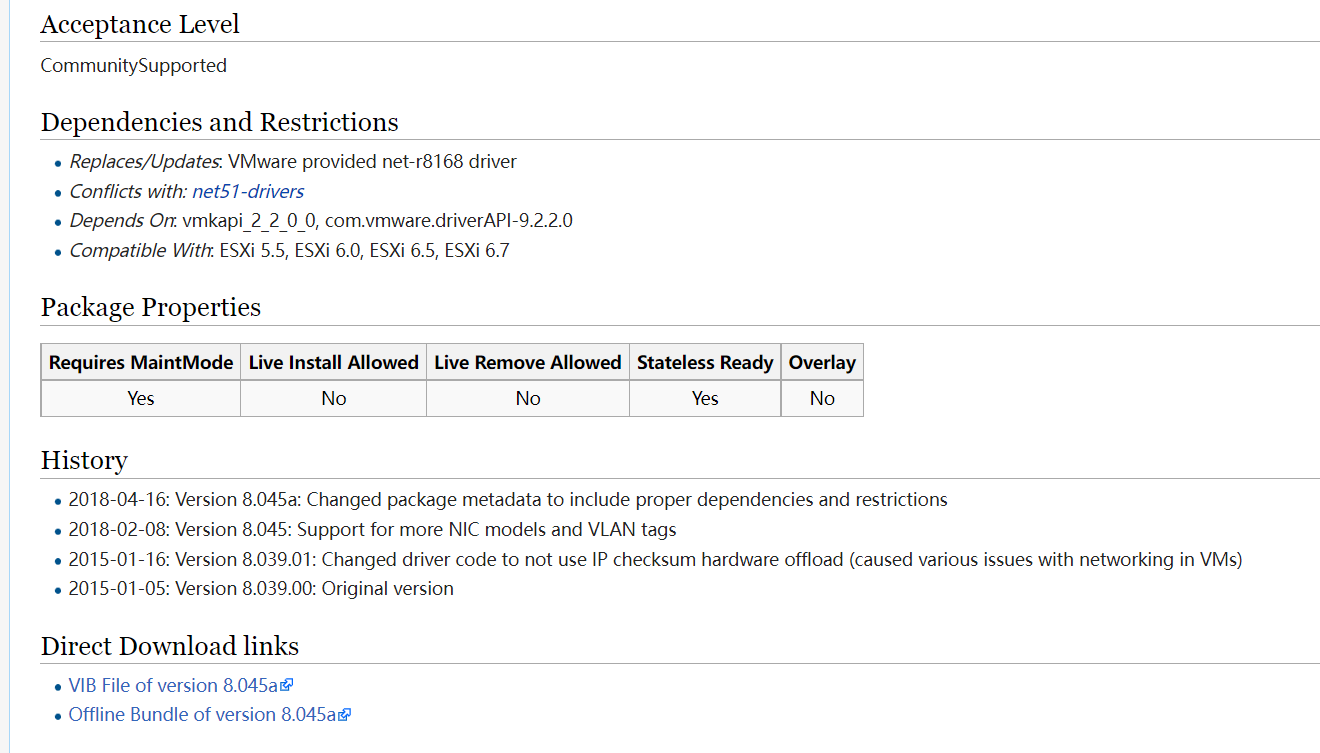1320x753 pixels.
Task: Click the Yes cell under Stateless Ready
Action: pyautogui.click(x=705, y=398)
